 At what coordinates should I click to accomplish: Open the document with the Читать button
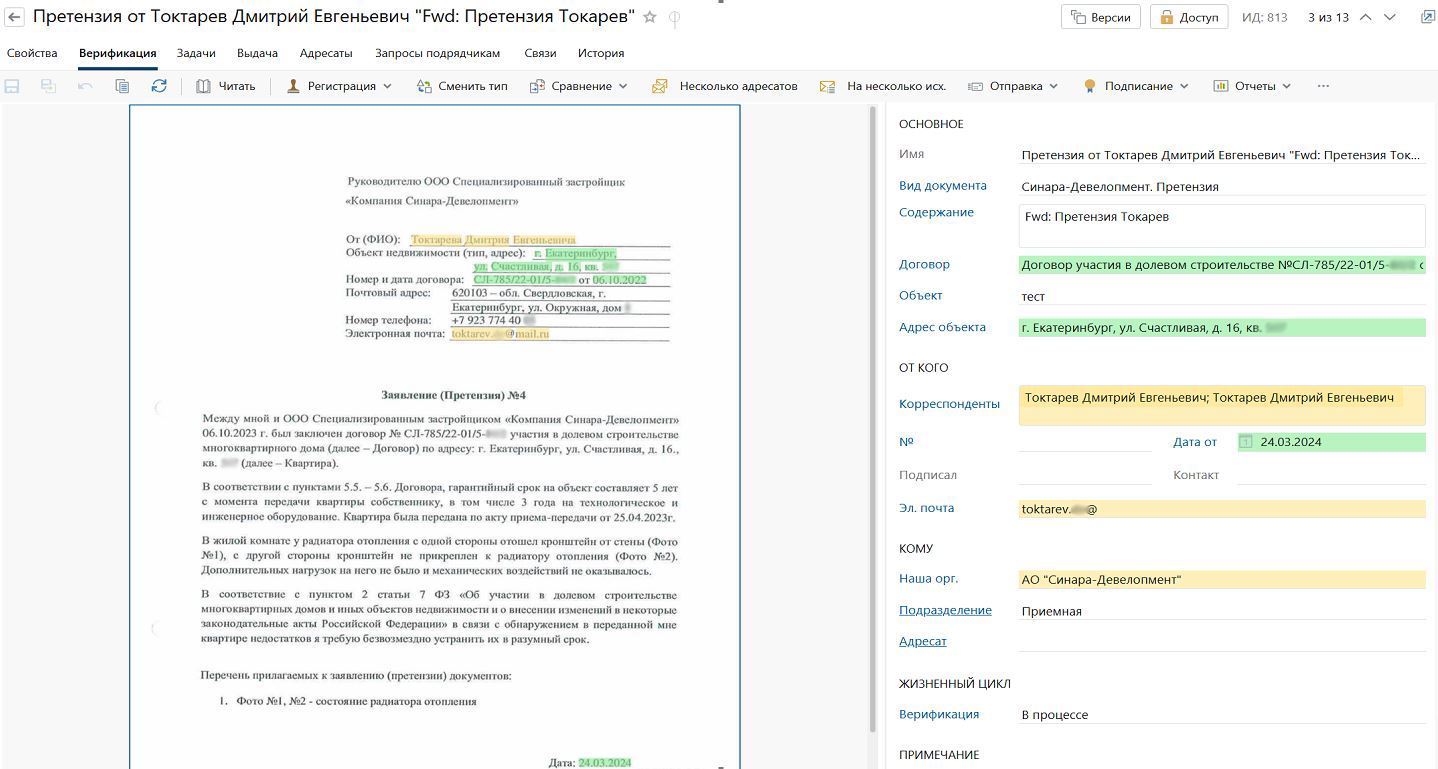tap(226, 86)
